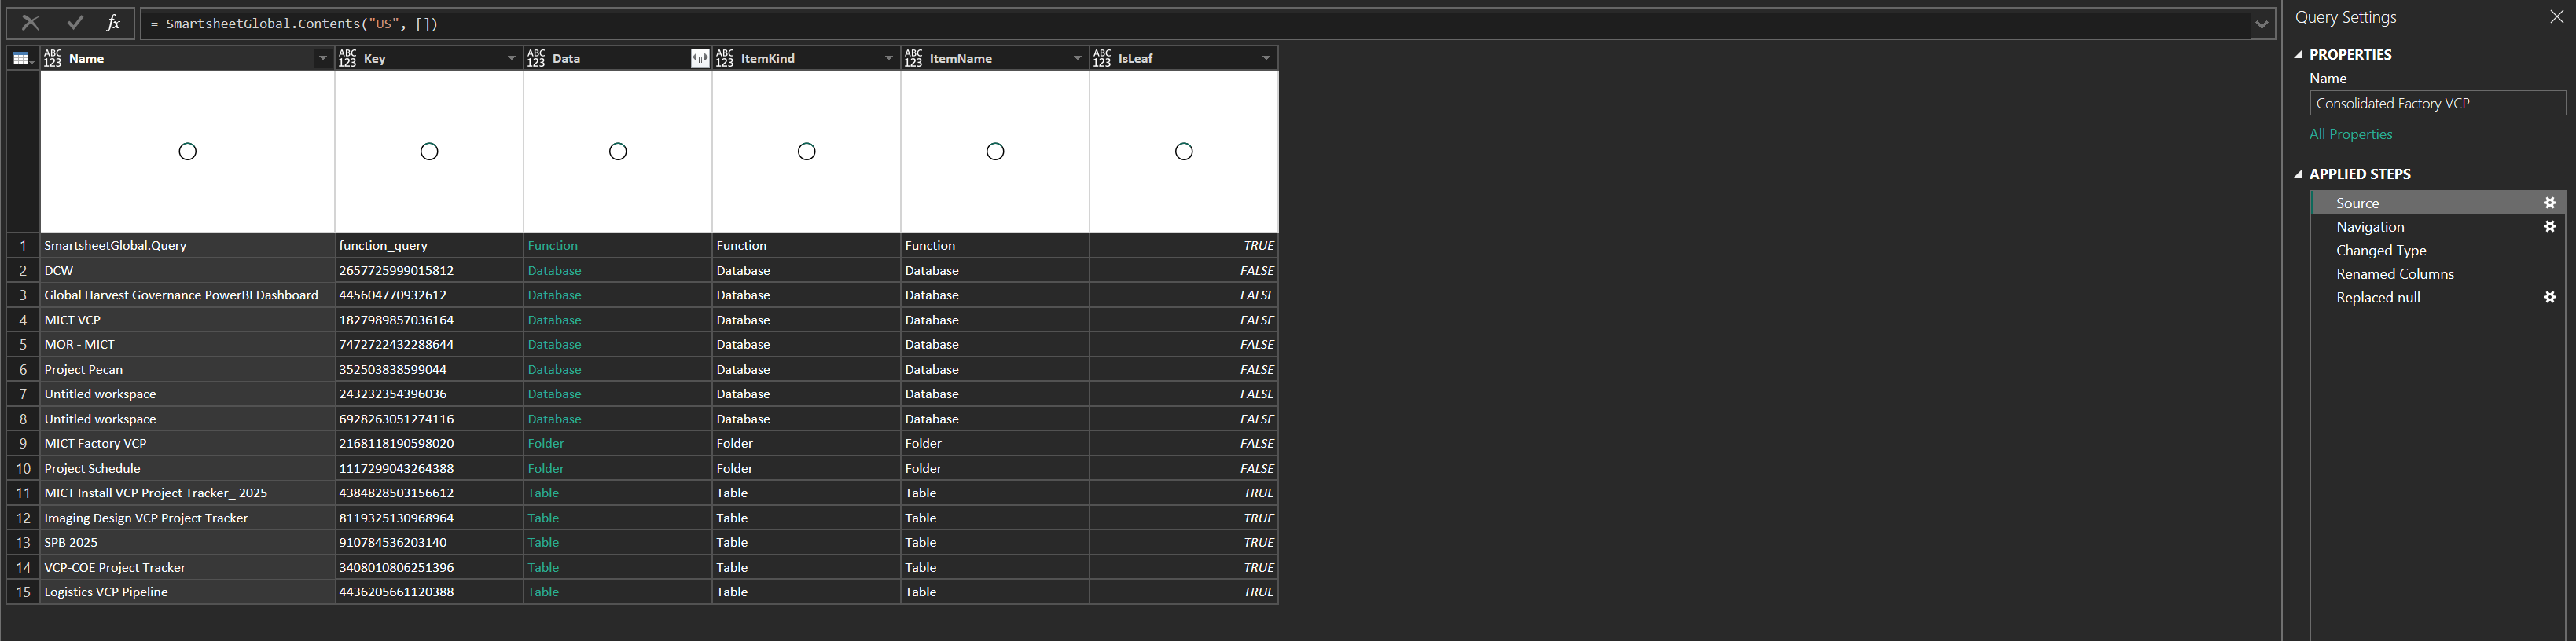
Task: Select the Renamed Columns applied step
Action: coord(2436,274)
